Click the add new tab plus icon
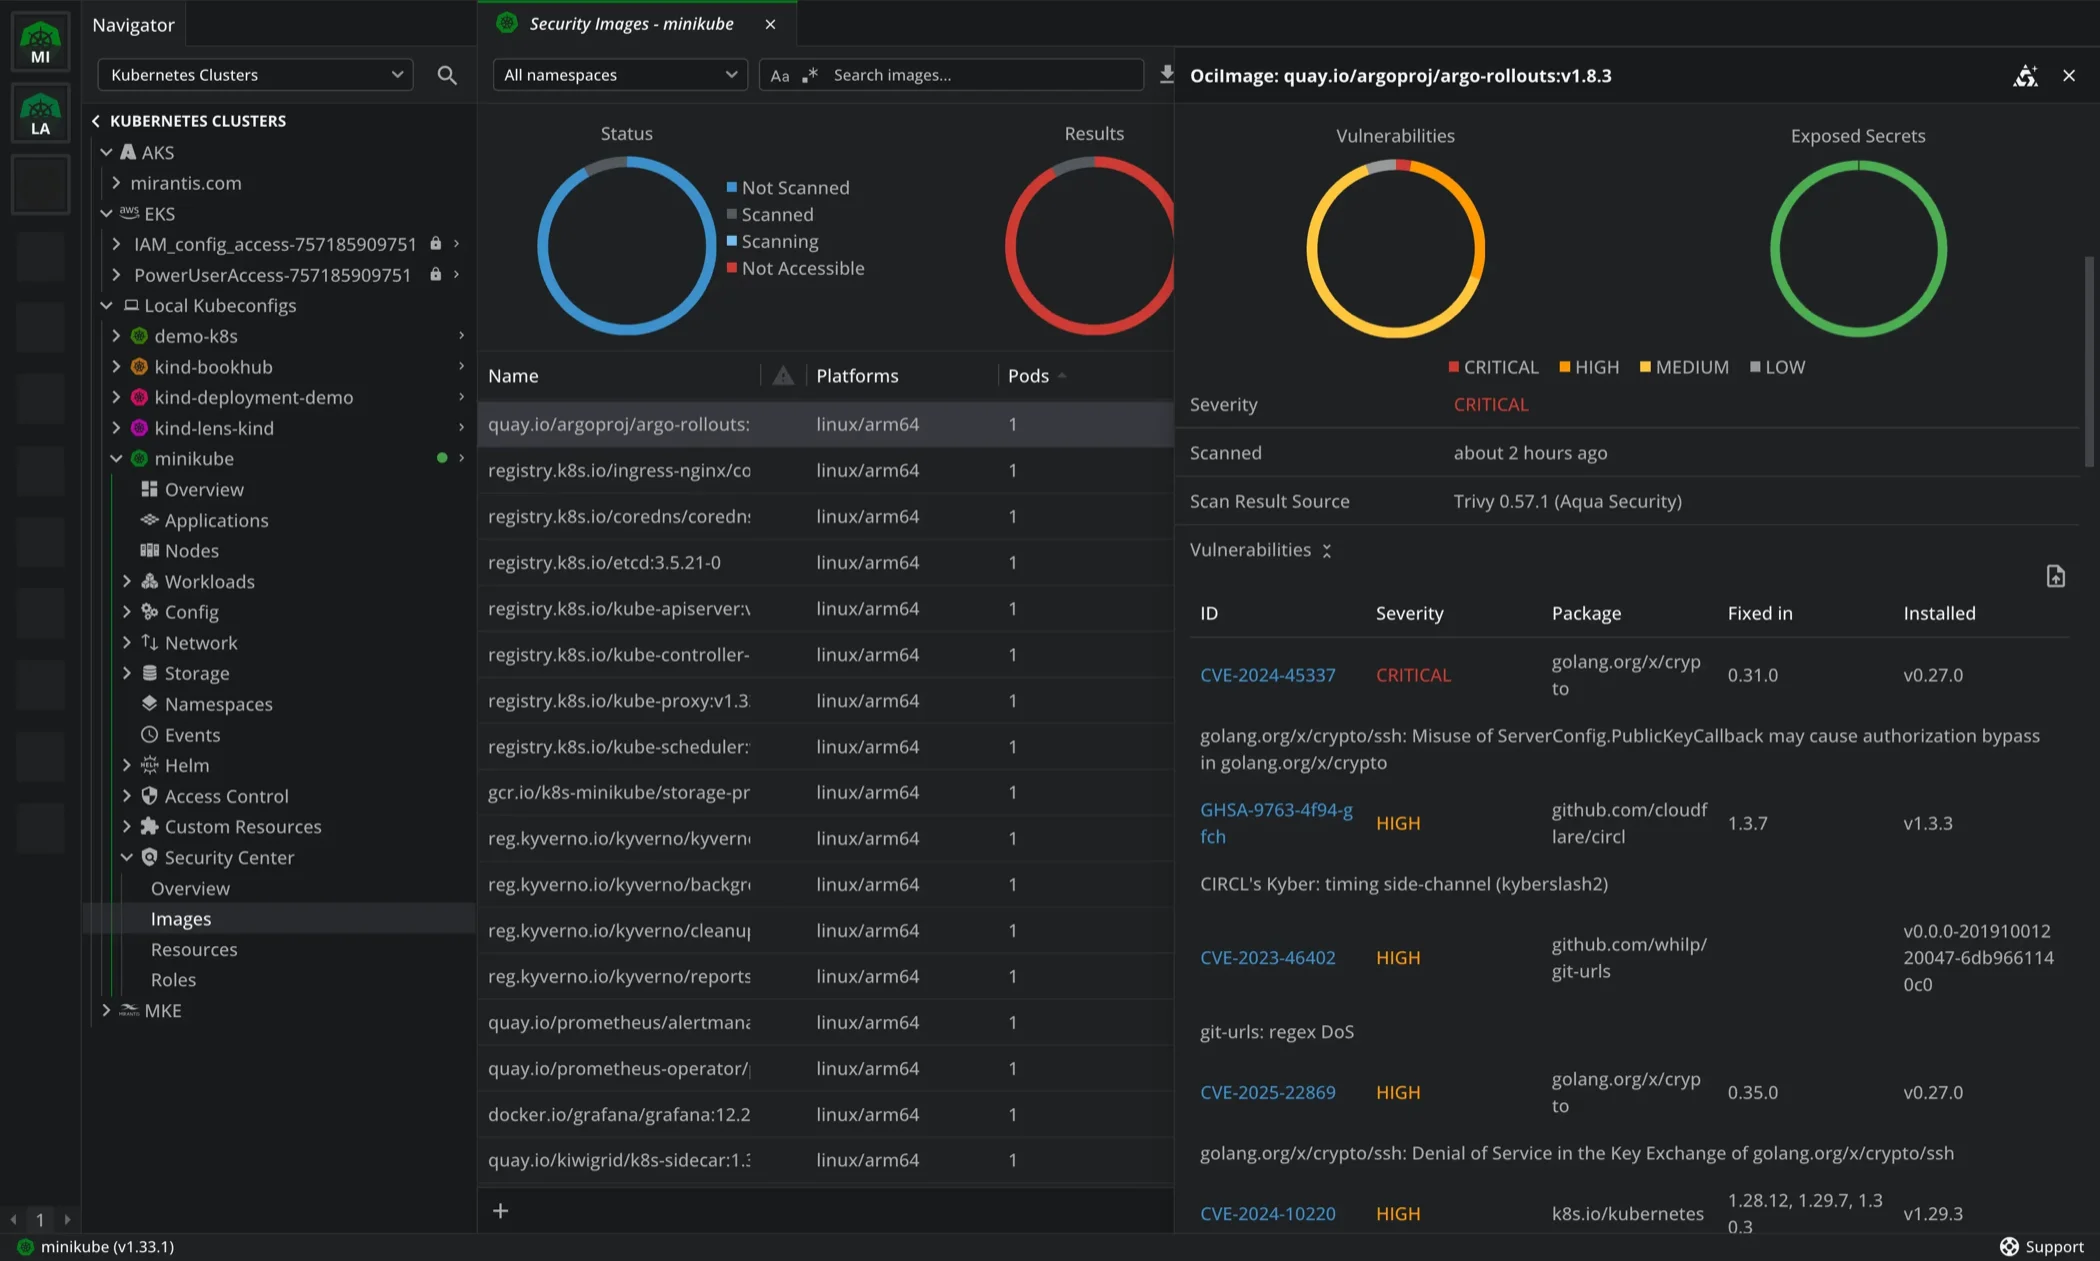This screenshot has height=1261, width=2100. pyautogui.click(x=501, y=1211)
